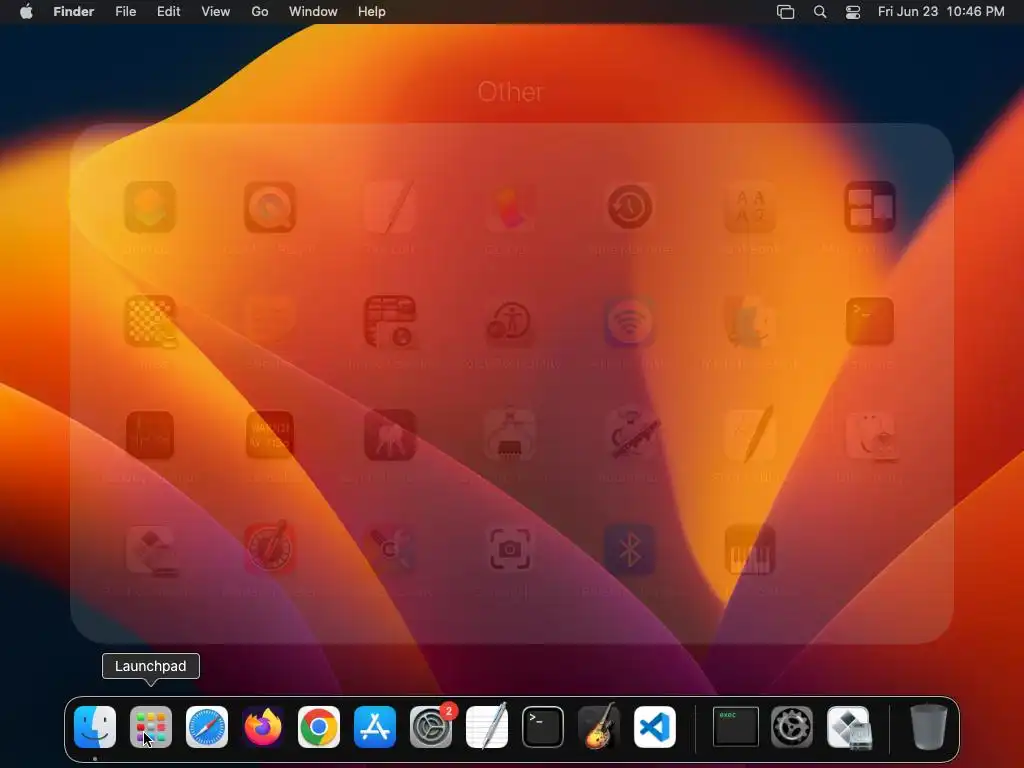Open the Window menu

click(x=313, y=12)
